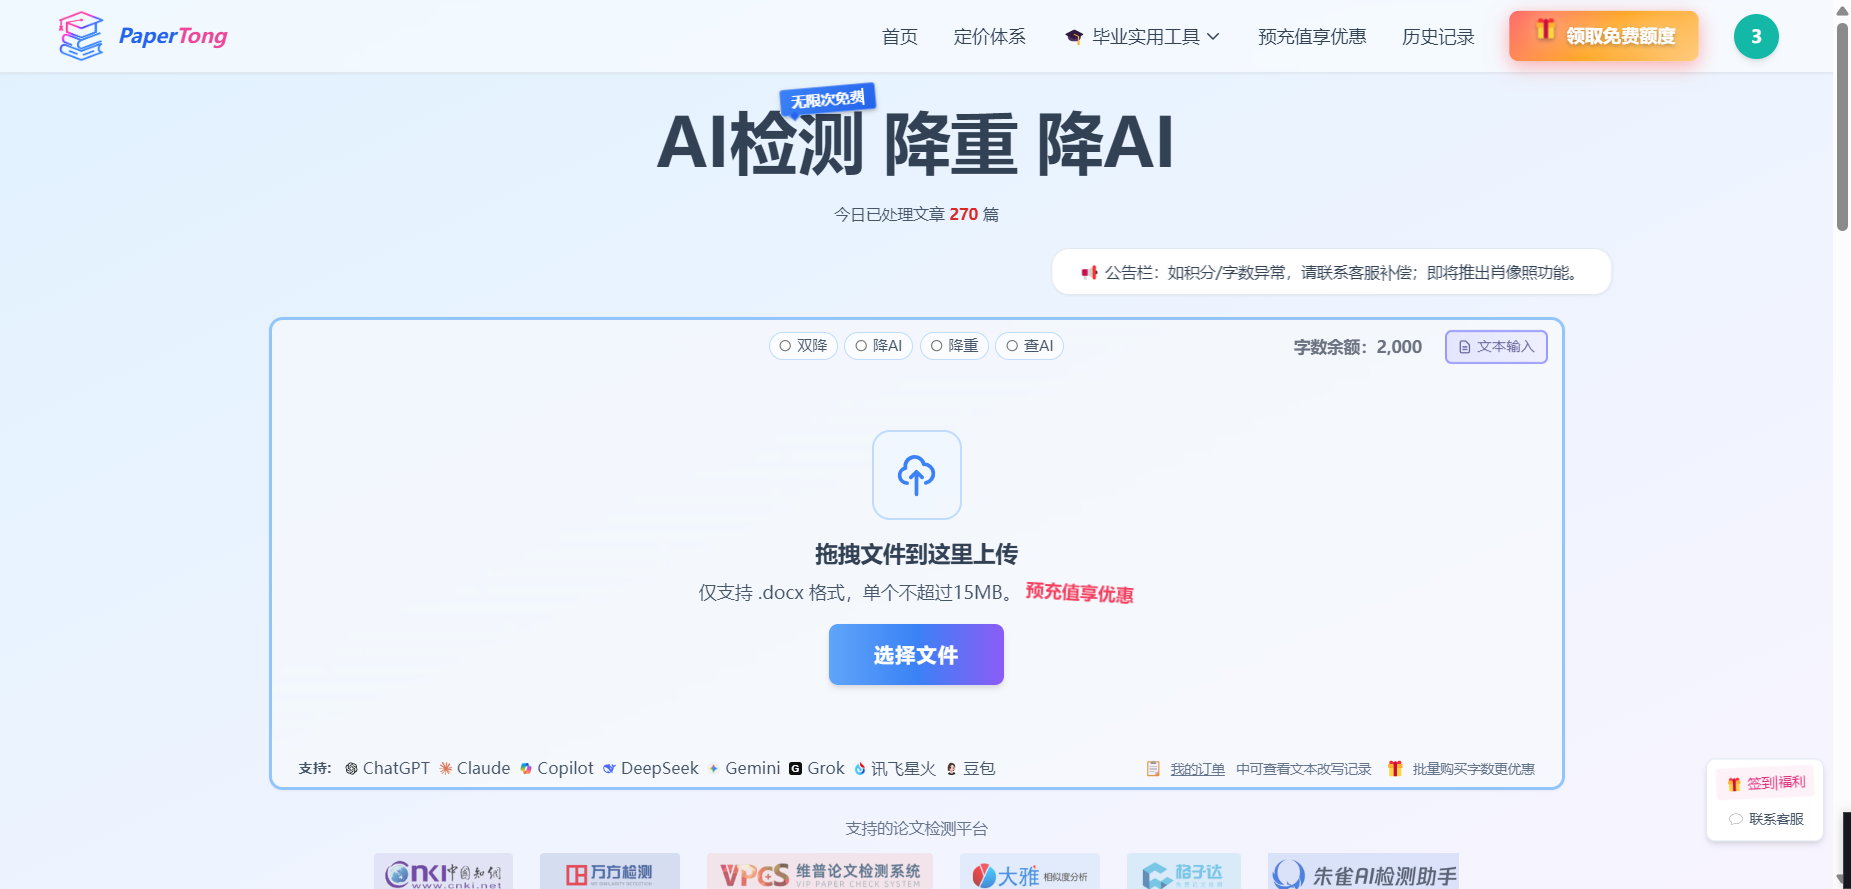
Task: Click the CNKI platform logo
Action: 443,873
